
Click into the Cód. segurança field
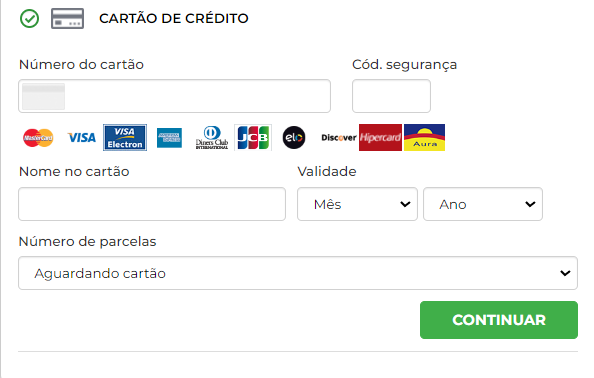pos(391,96)
